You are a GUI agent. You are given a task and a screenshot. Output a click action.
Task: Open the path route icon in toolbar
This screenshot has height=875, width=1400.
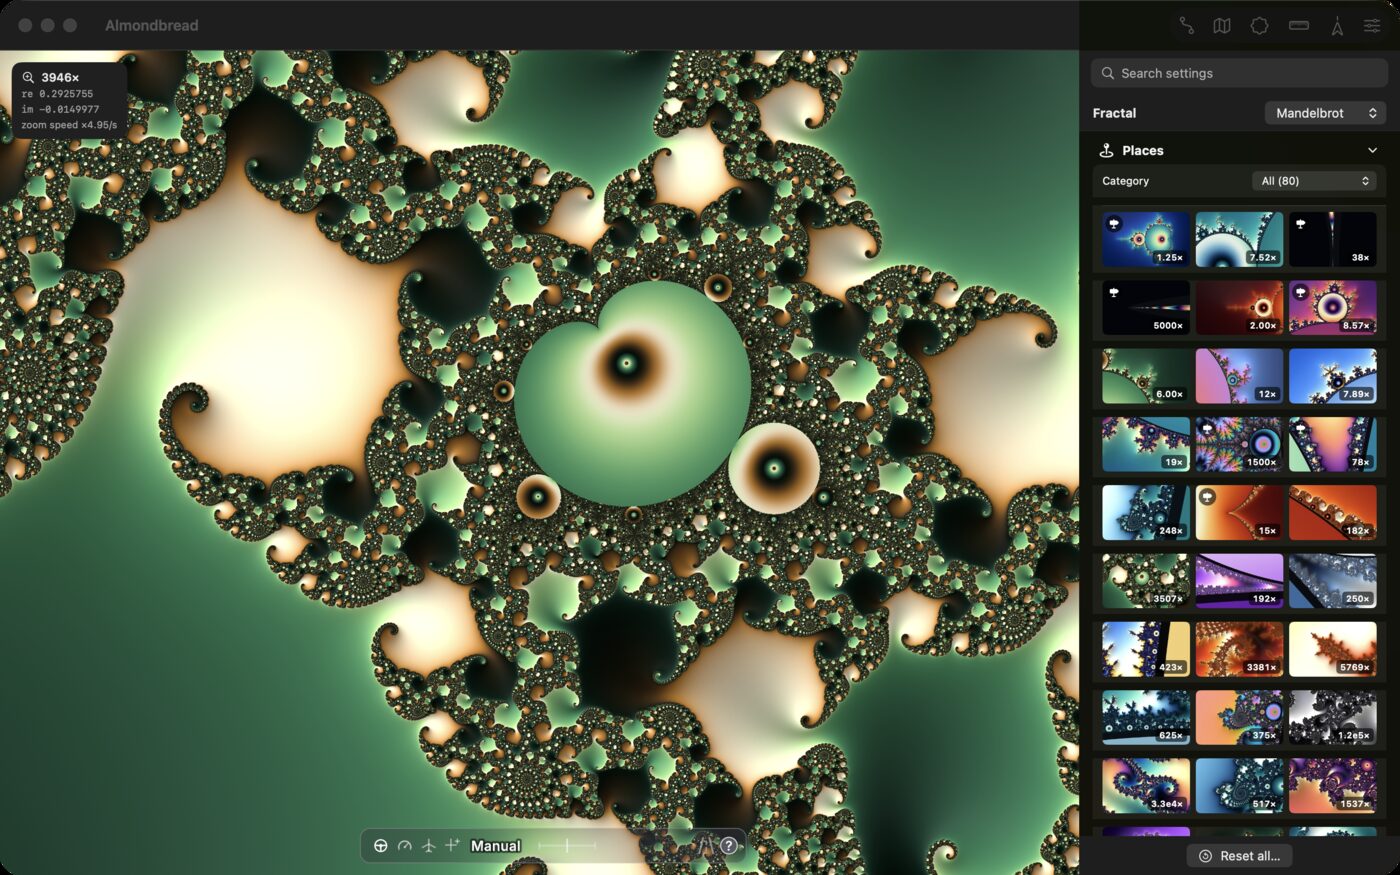(1186, 26)
